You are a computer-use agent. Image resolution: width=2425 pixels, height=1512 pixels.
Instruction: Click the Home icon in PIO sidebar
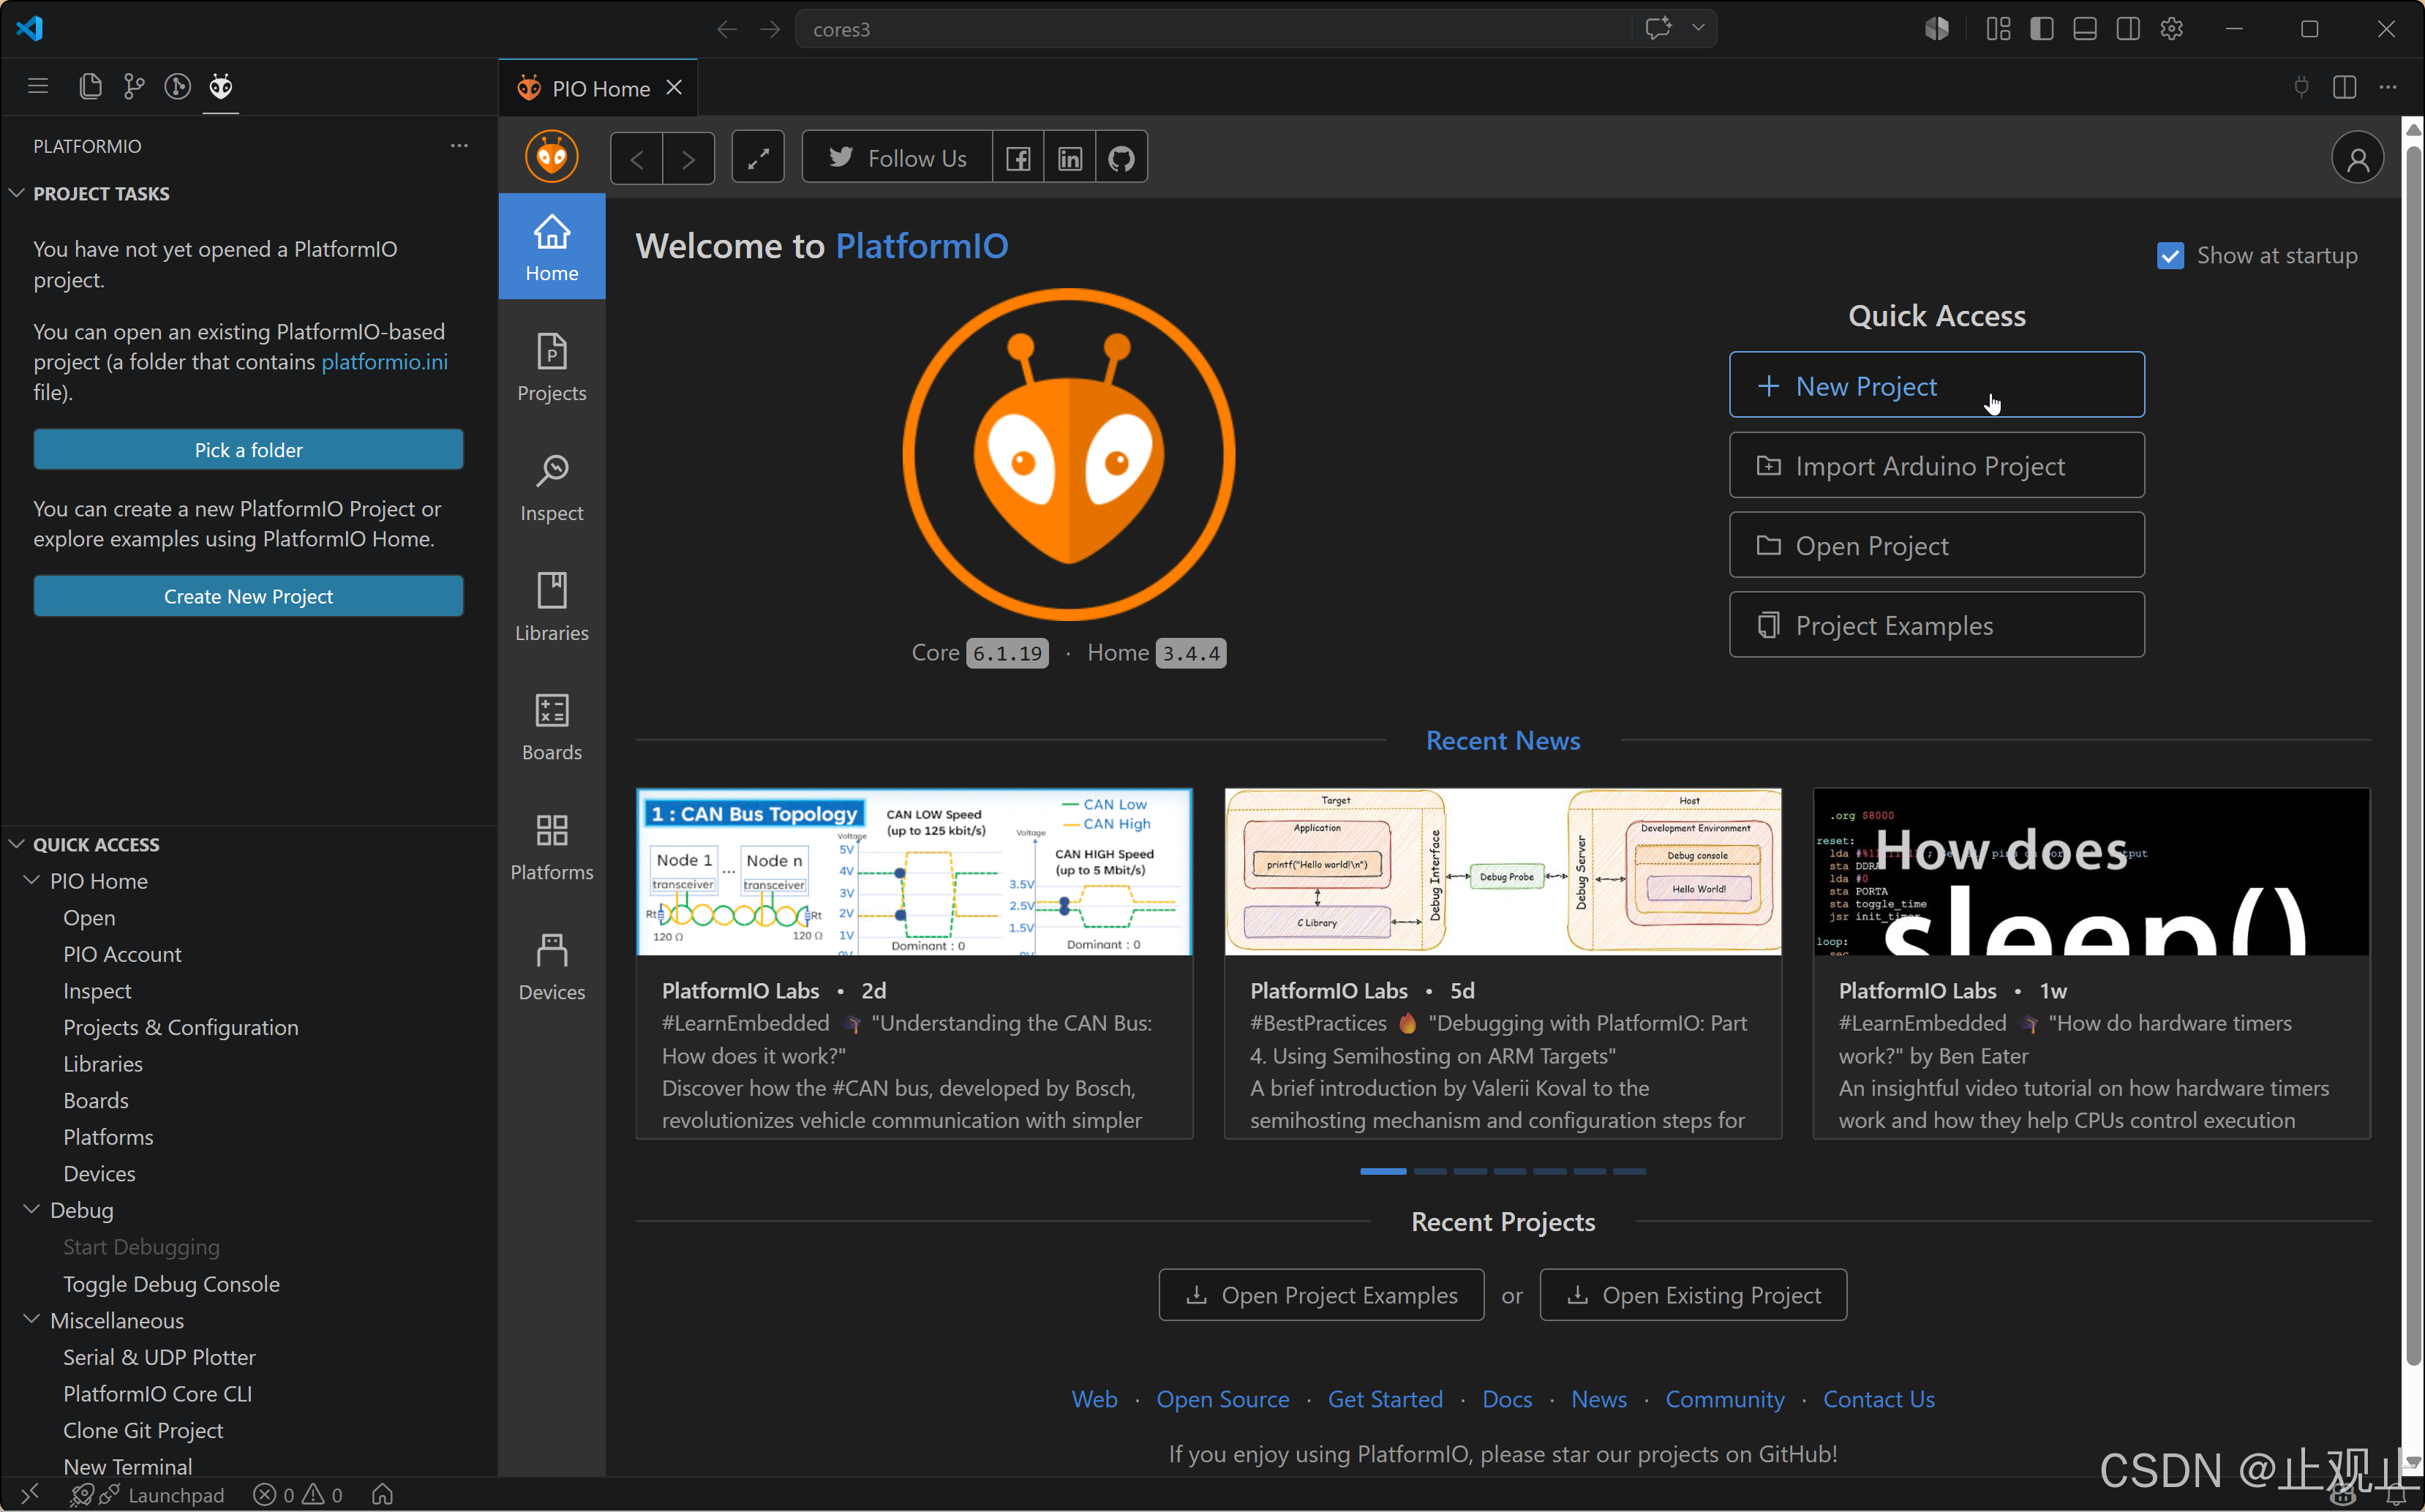click(552, 247)
